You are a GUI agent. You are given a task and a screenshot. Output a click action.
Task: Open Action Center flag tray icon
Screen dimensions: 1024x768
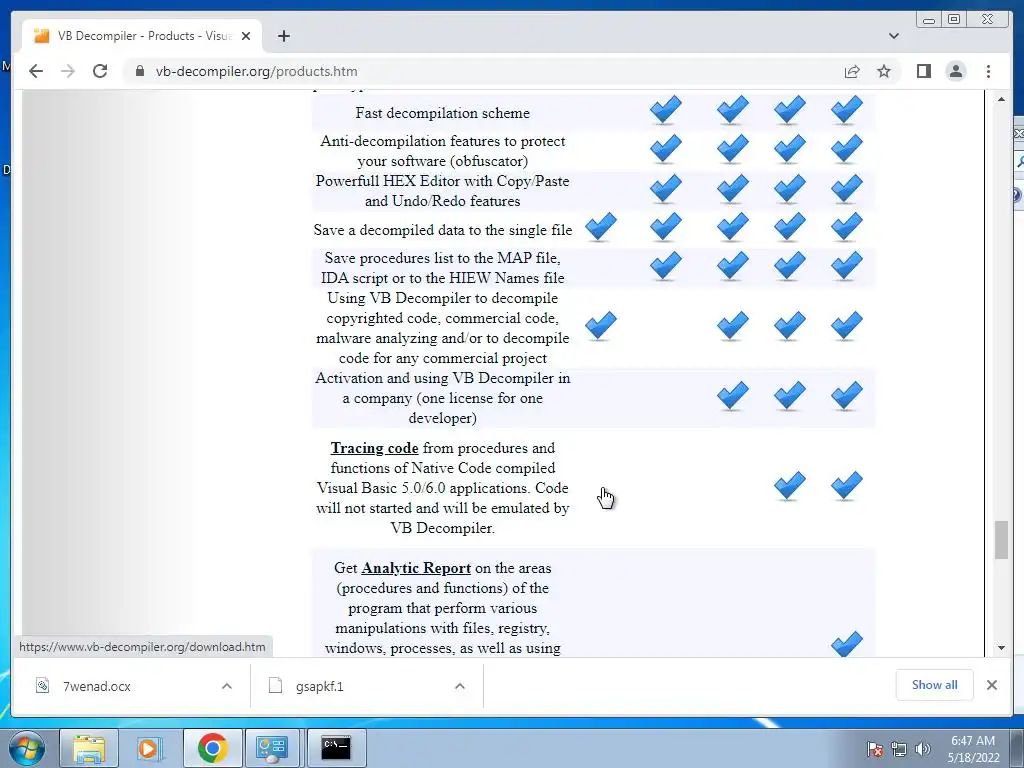pos(874,749)
